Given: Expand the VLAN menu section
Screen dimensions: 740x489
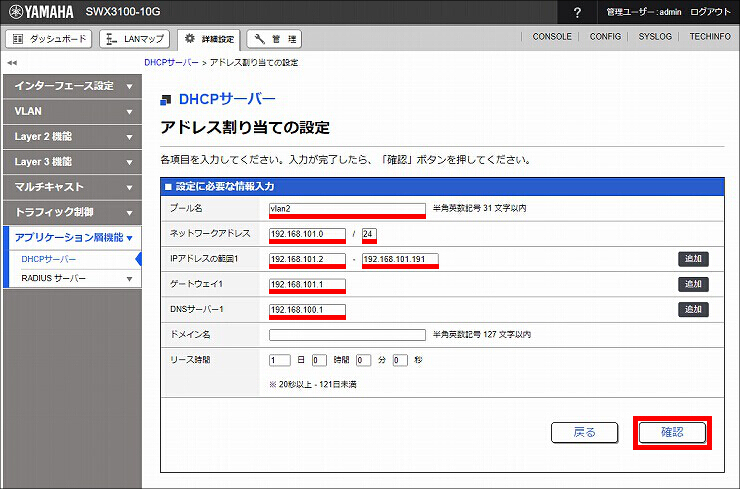Looking at the screenshot, I should click(72, 111).
